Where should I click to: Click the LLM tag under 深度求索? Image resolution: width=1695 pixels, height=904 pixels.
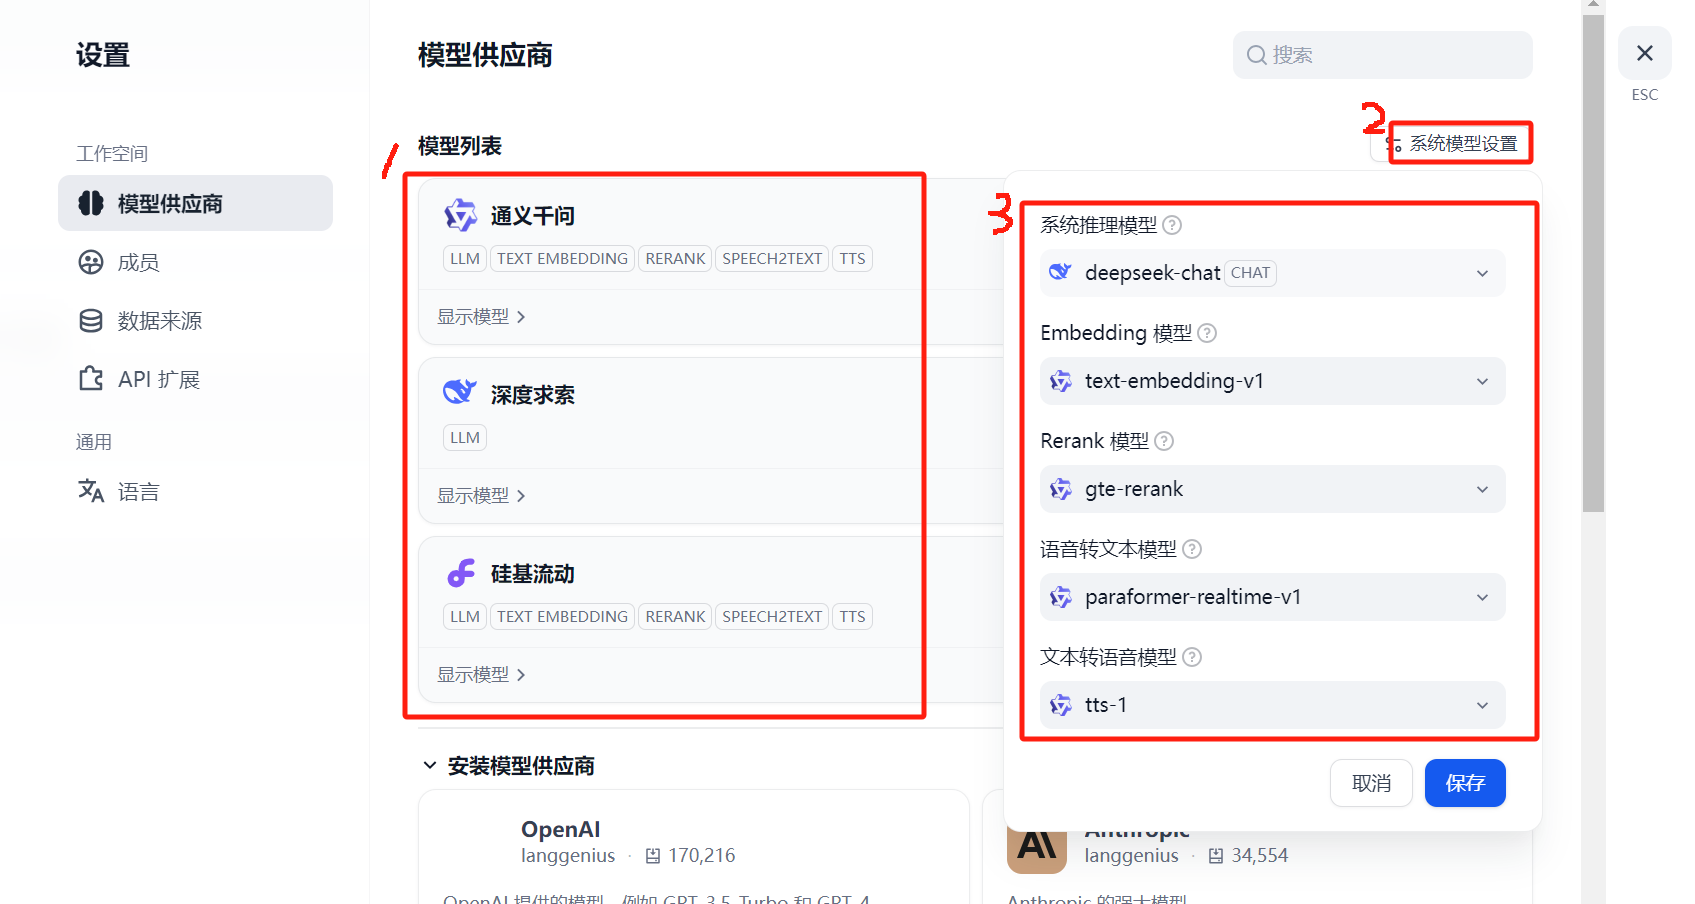click(x=465, y=437)
